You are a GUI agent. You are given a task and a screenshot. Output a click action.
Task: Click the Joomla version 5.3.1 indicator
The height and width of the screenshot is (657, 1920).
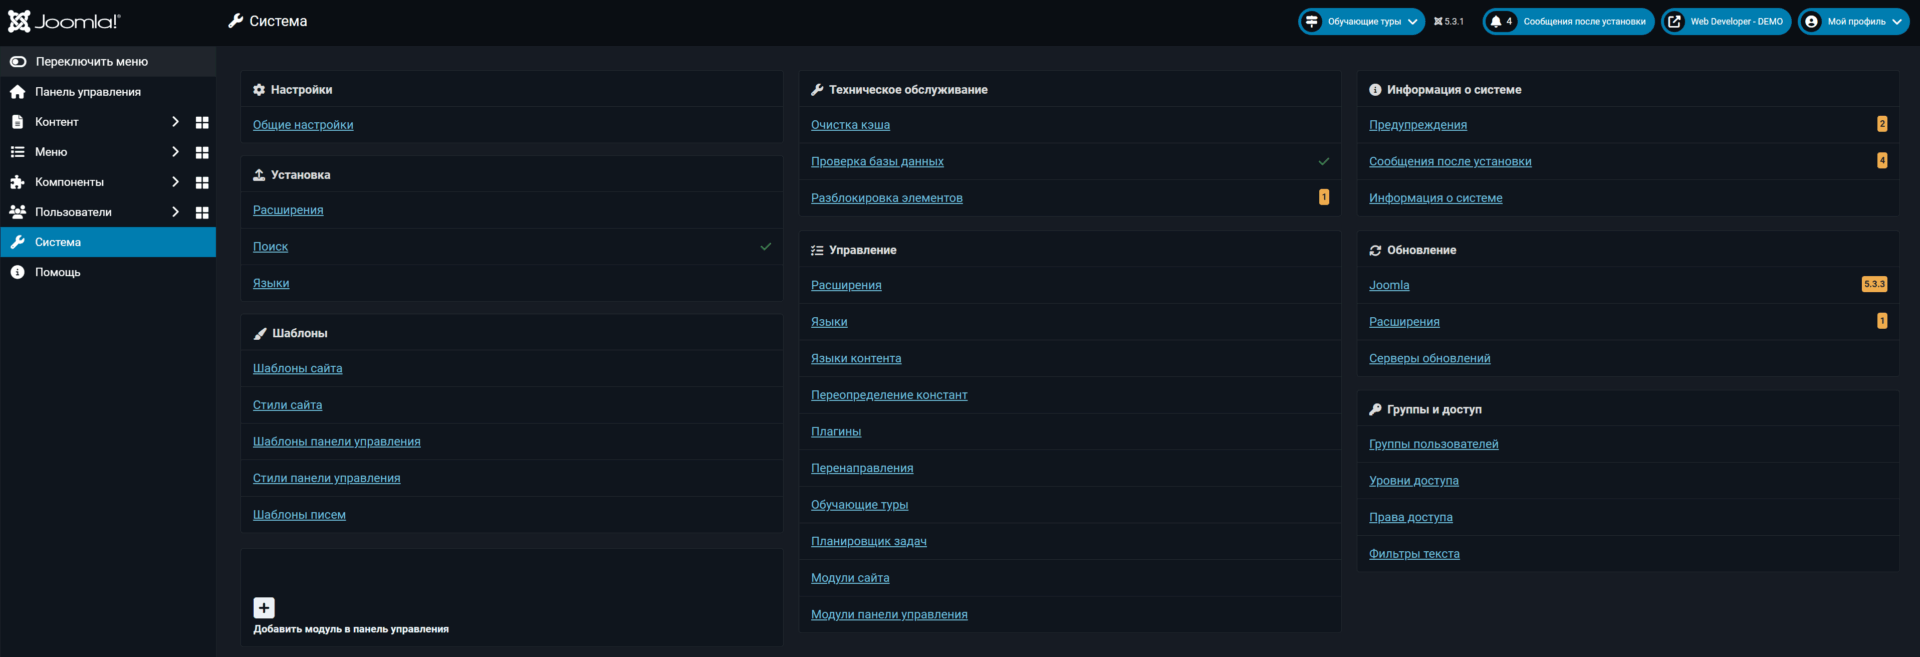(x=1448, y=21)
